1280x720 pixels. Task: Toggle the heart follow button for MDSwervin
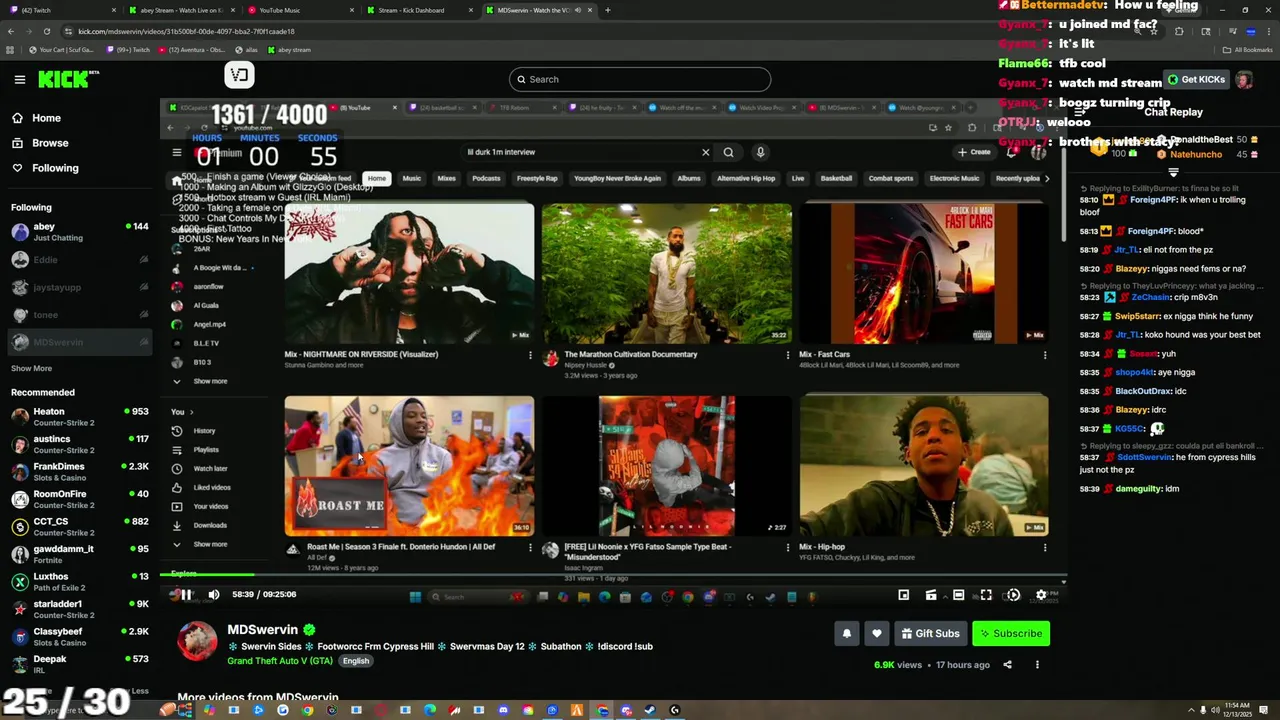(877, 633)
